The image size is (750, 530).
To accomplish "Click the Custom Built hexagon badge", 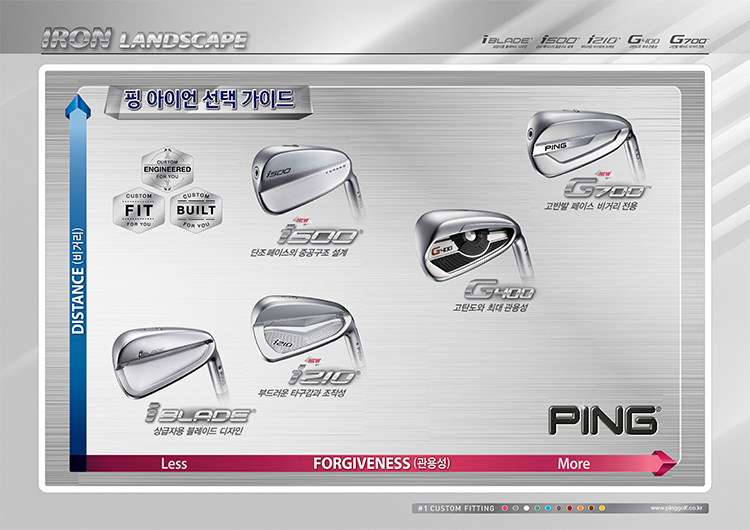I will (196, 209).
